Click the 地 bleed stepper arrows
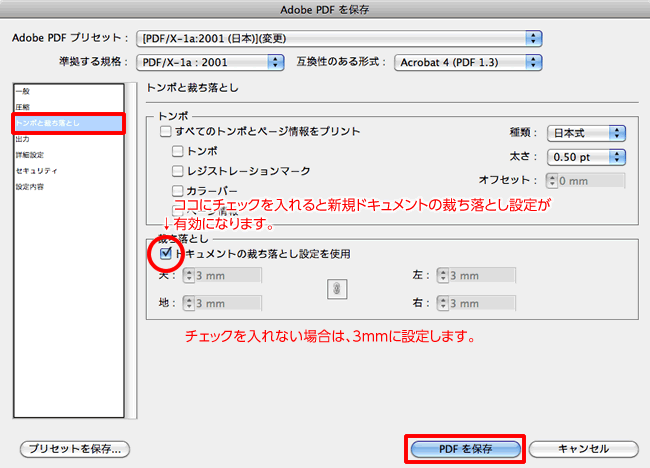 click(189, 303)
